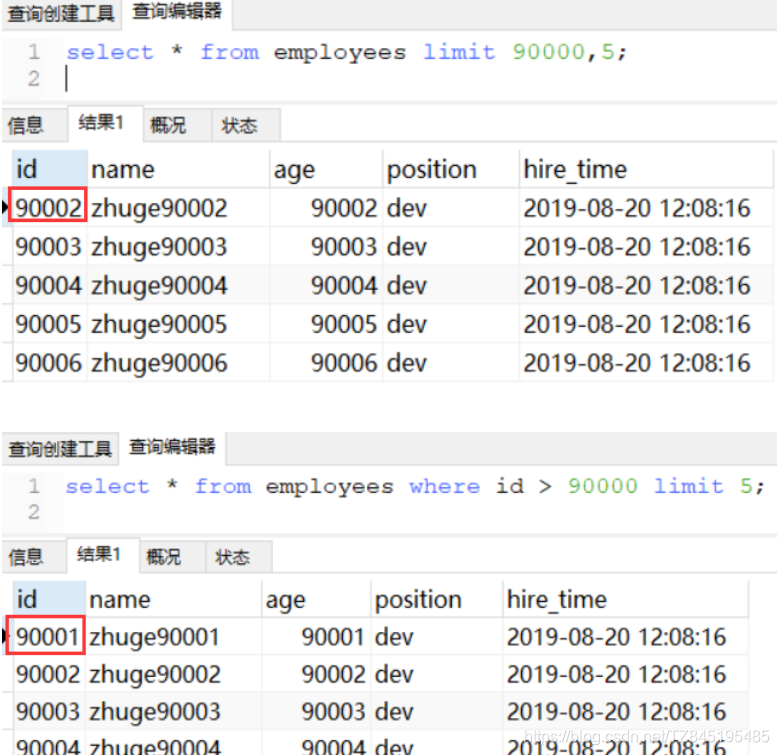779x755 pixels.
Task: Select position cell of zhuge90003 row, upper grid
Action: tap(451, 246)
